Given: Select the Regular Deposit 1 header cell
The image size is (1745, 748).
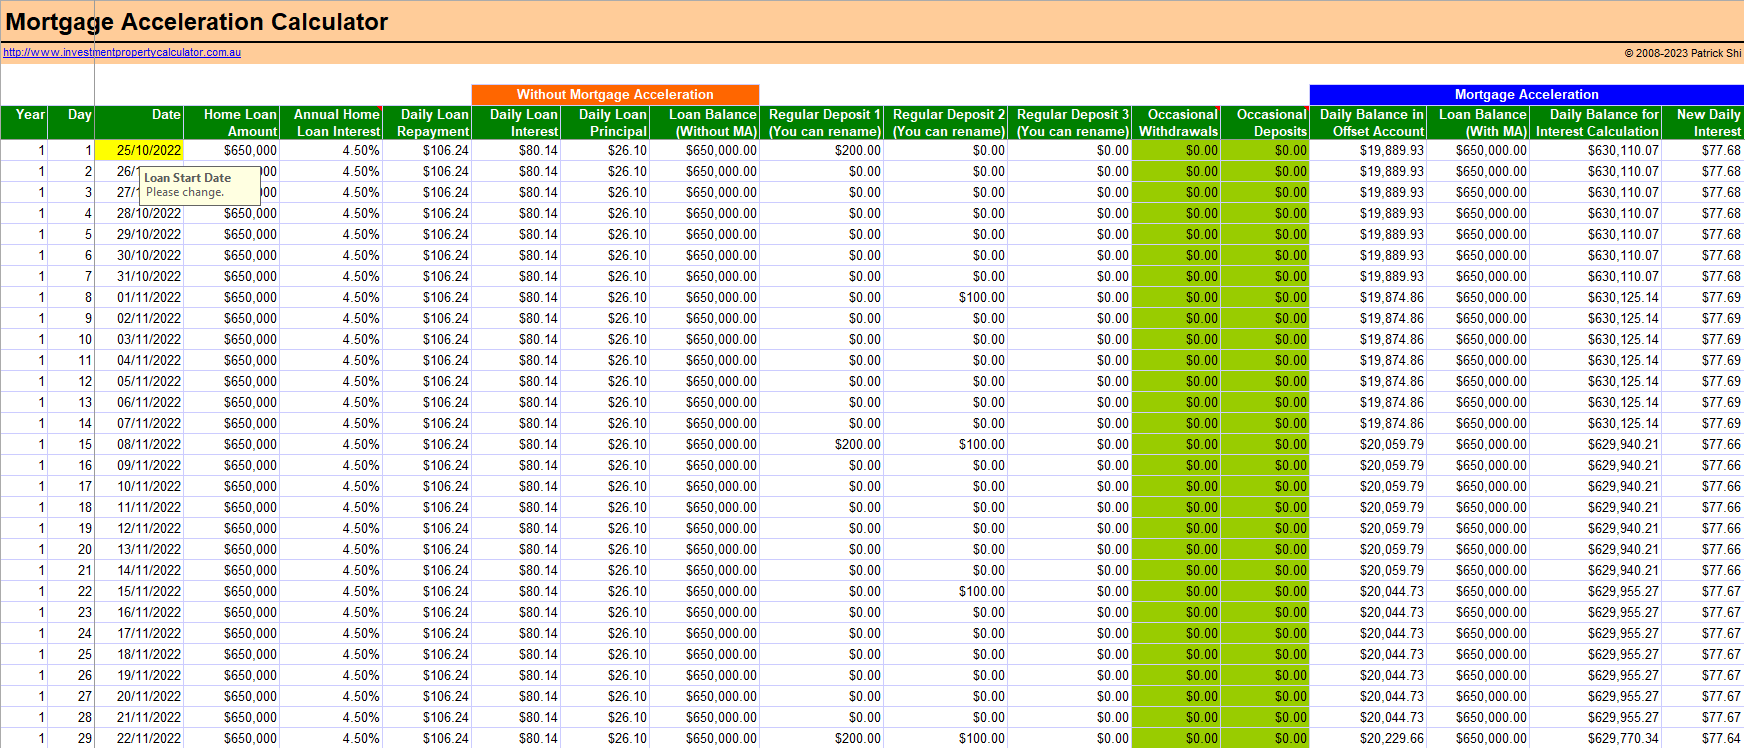Looking at the screenshot, I should click(823, 122).
